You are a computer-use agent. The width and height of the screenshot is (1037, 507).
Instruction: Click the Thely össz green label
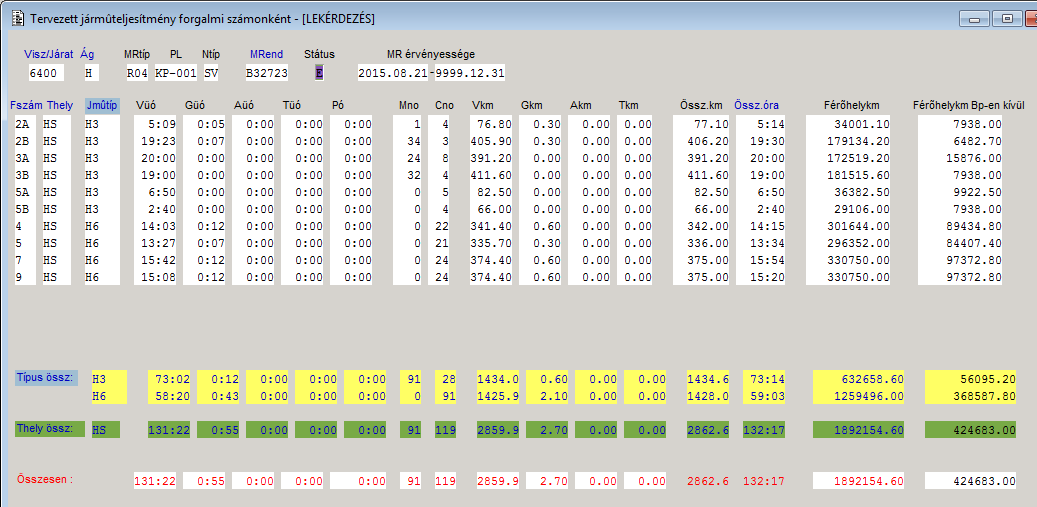[50, 429]
